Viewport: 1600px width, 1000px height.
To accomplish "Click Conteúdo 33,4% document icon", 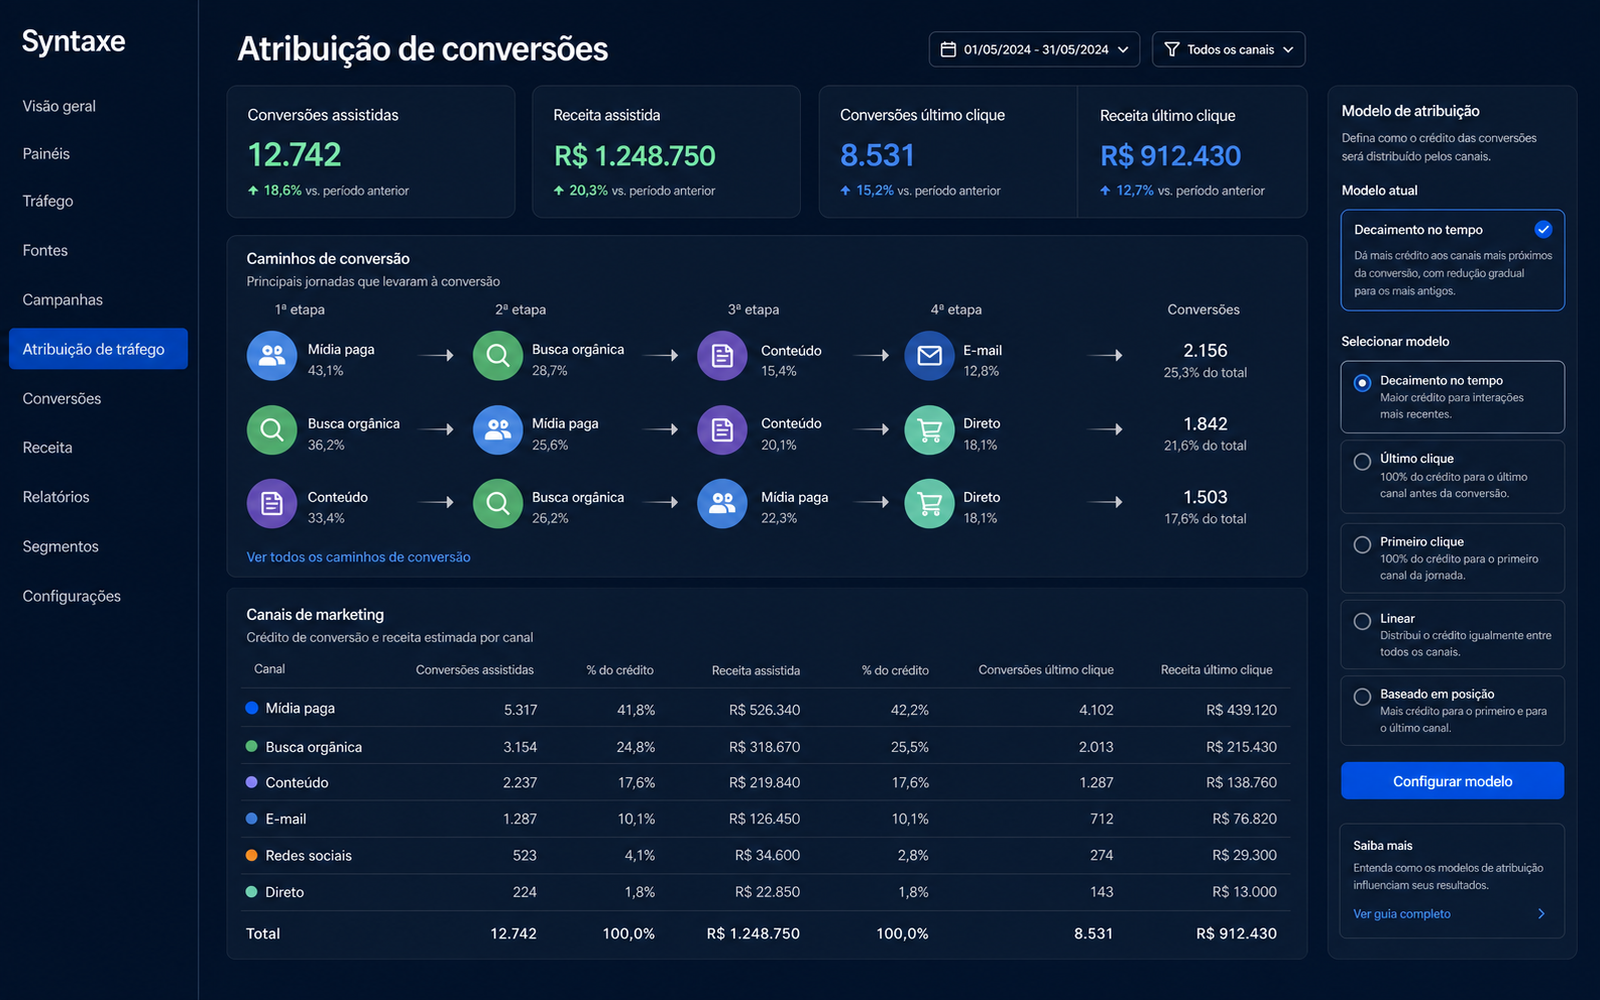I will [x=272, y=503].
